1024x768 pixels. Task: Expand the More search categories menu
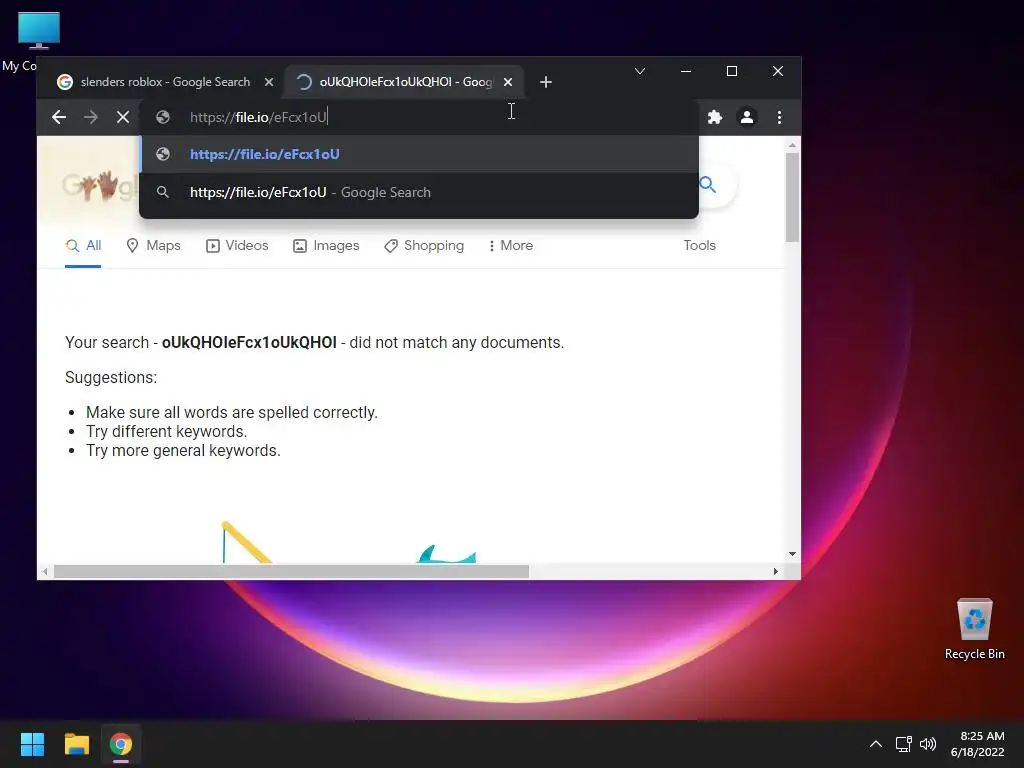point(511,246)
